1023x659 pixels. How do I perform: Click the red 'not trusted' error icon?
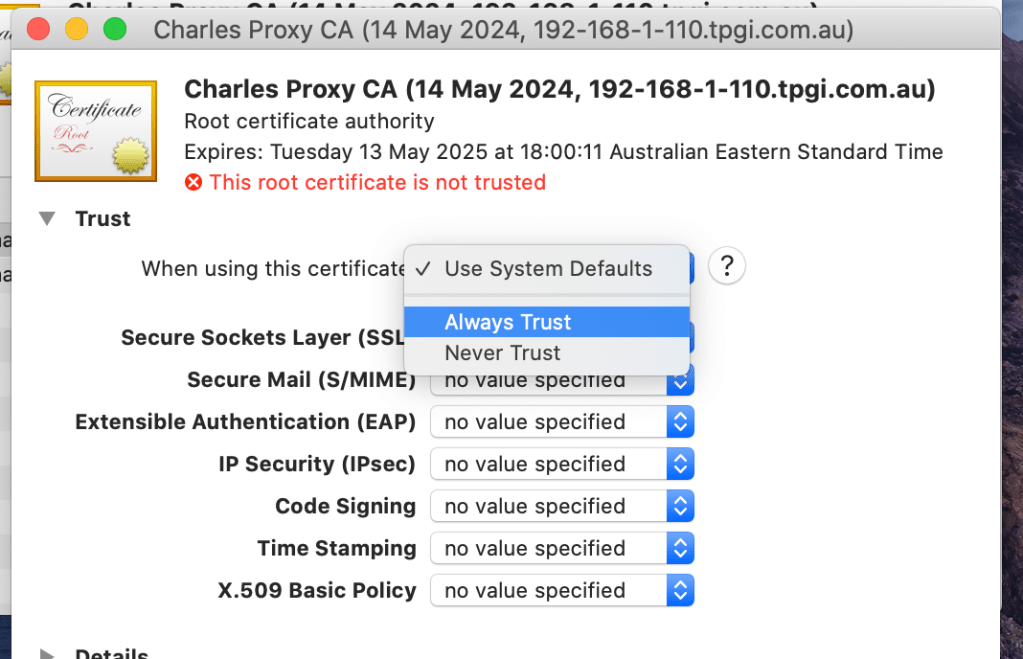coord(193,183)
